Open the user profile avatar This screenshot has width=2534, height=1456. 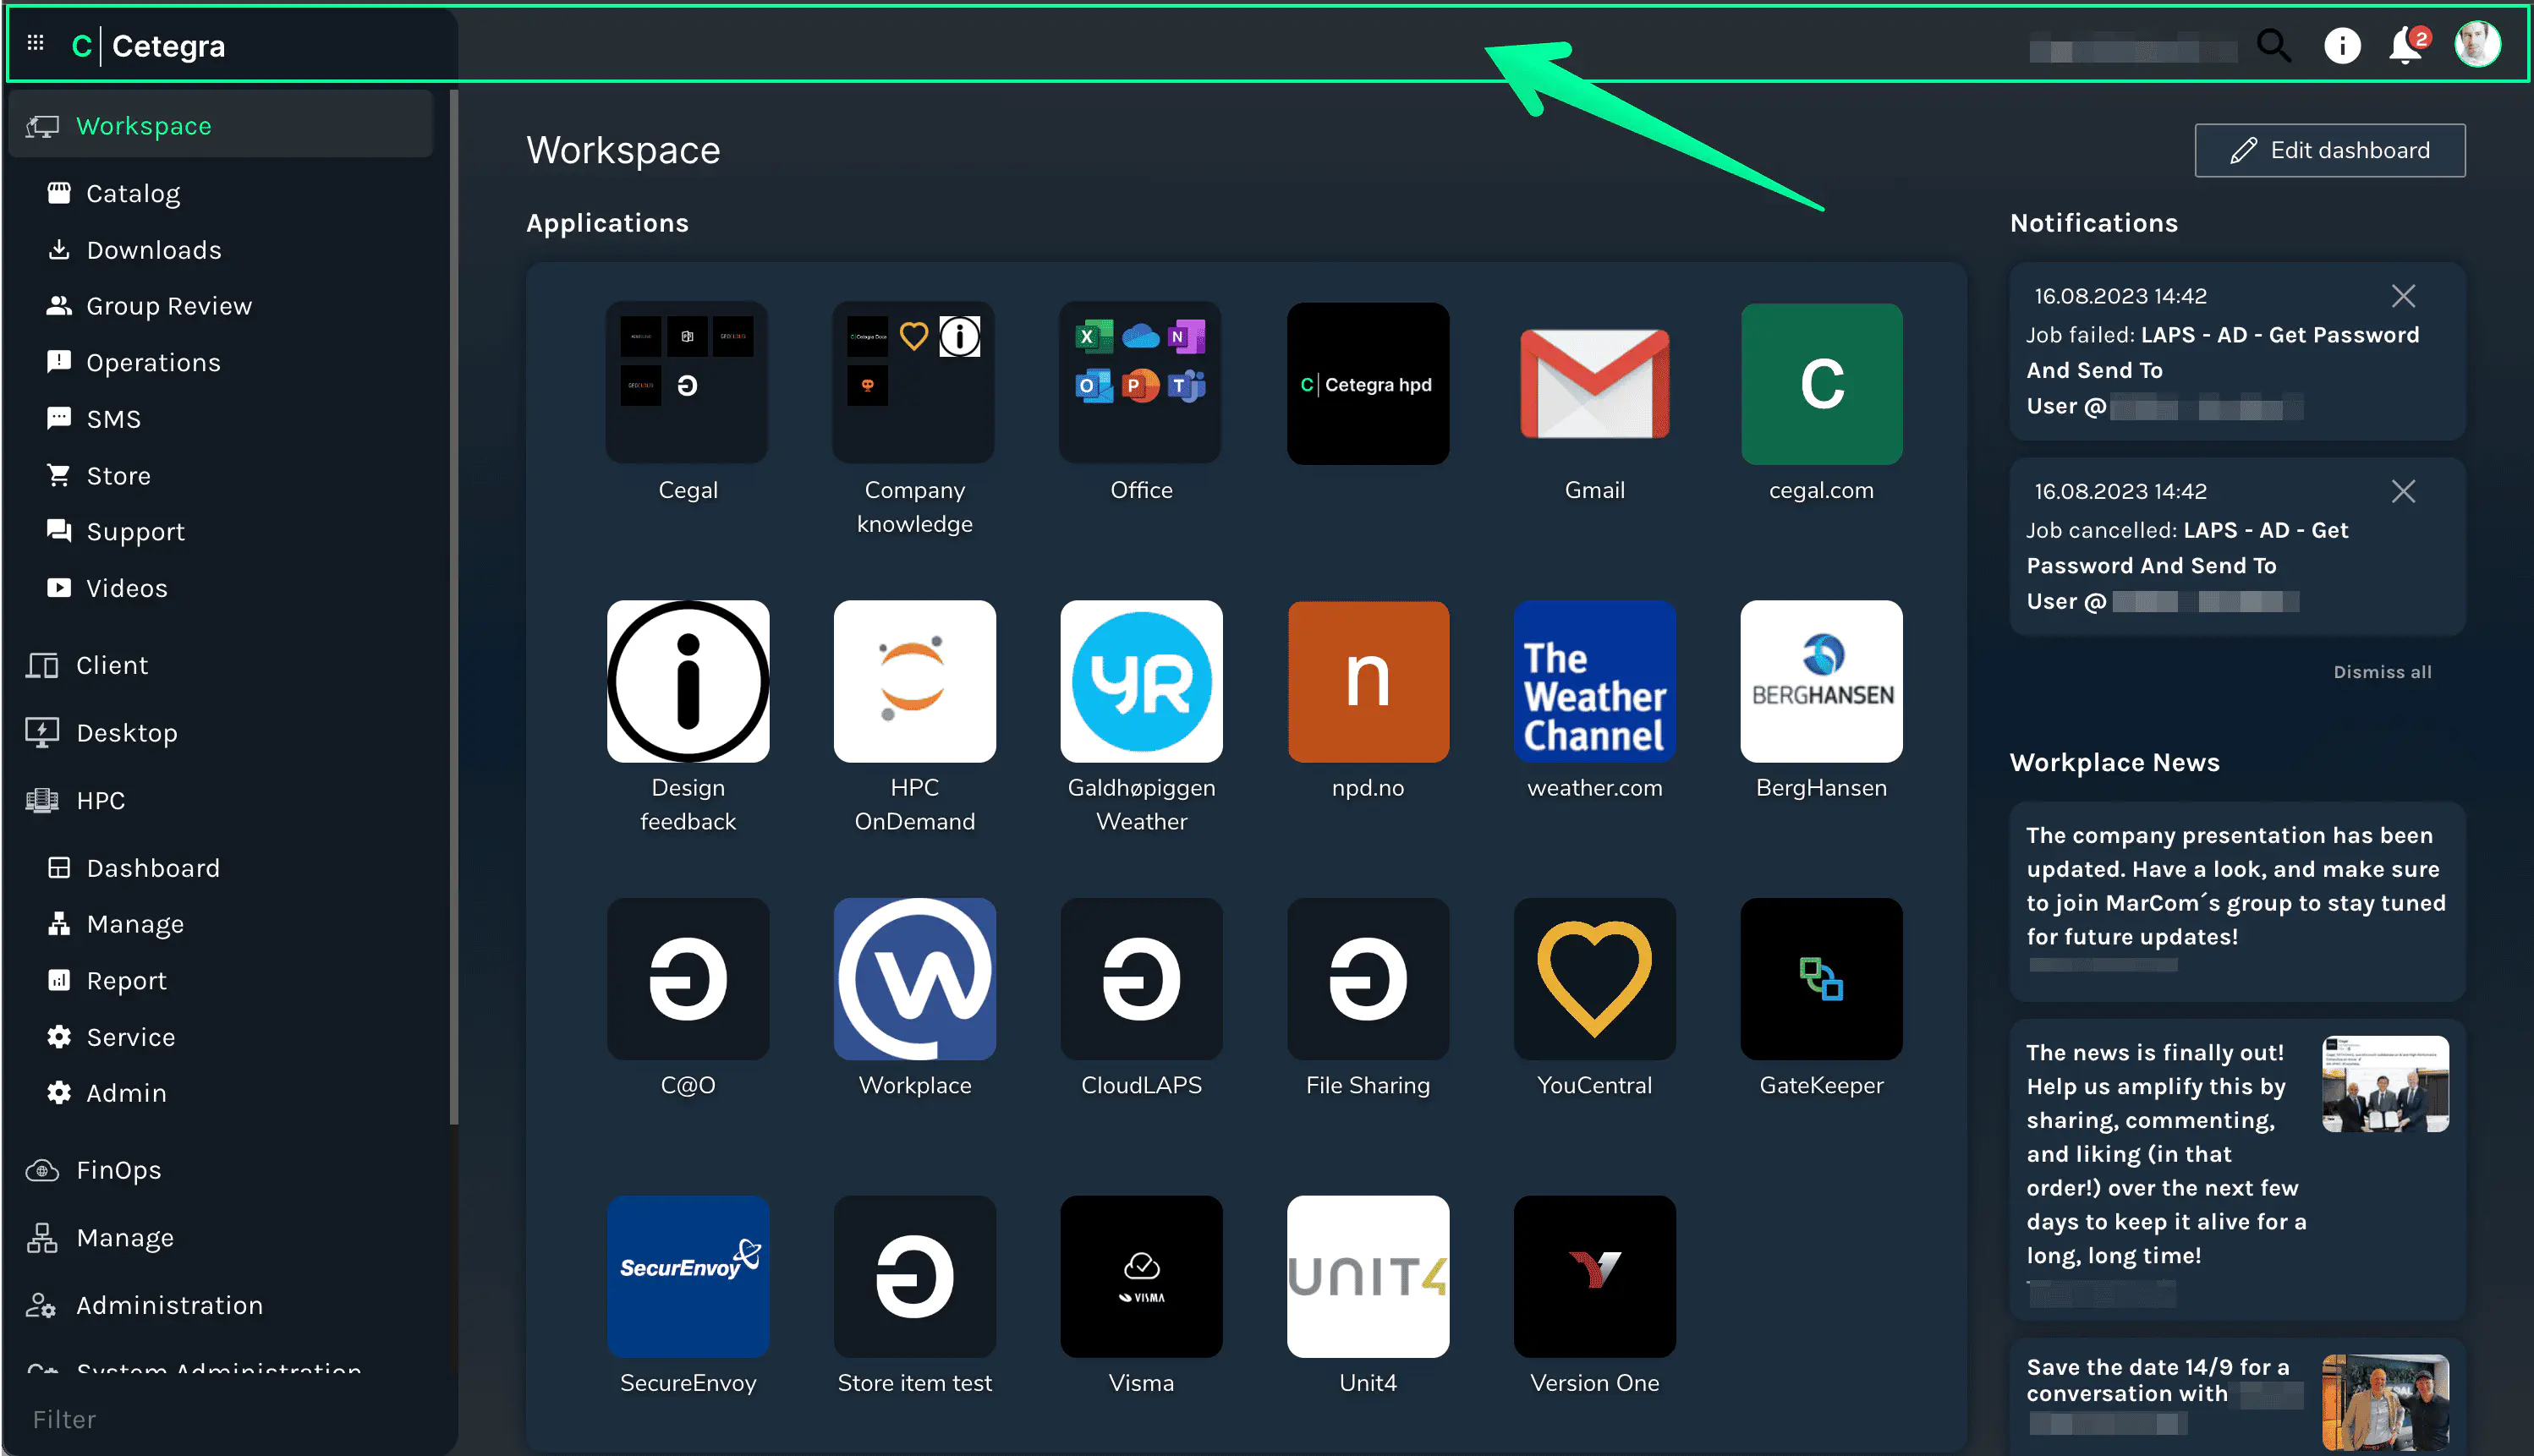[2477, 45]
